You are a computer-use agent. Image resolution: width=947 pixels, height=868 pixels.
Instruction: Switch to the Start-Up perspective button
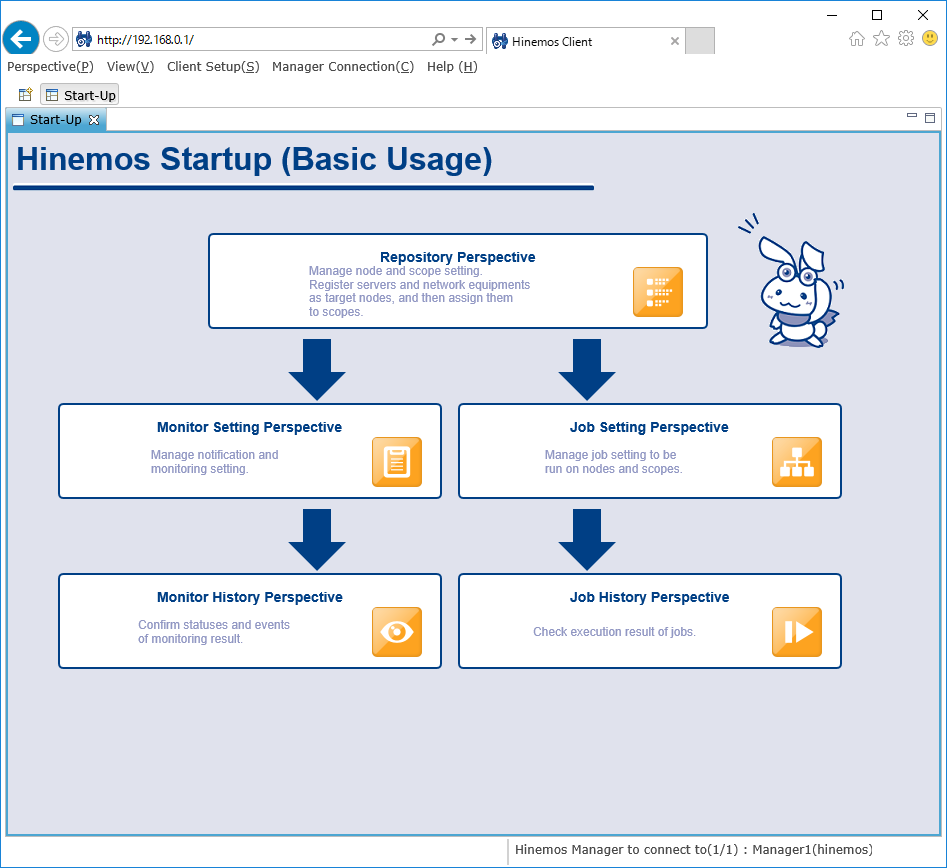tap(80, 95)
